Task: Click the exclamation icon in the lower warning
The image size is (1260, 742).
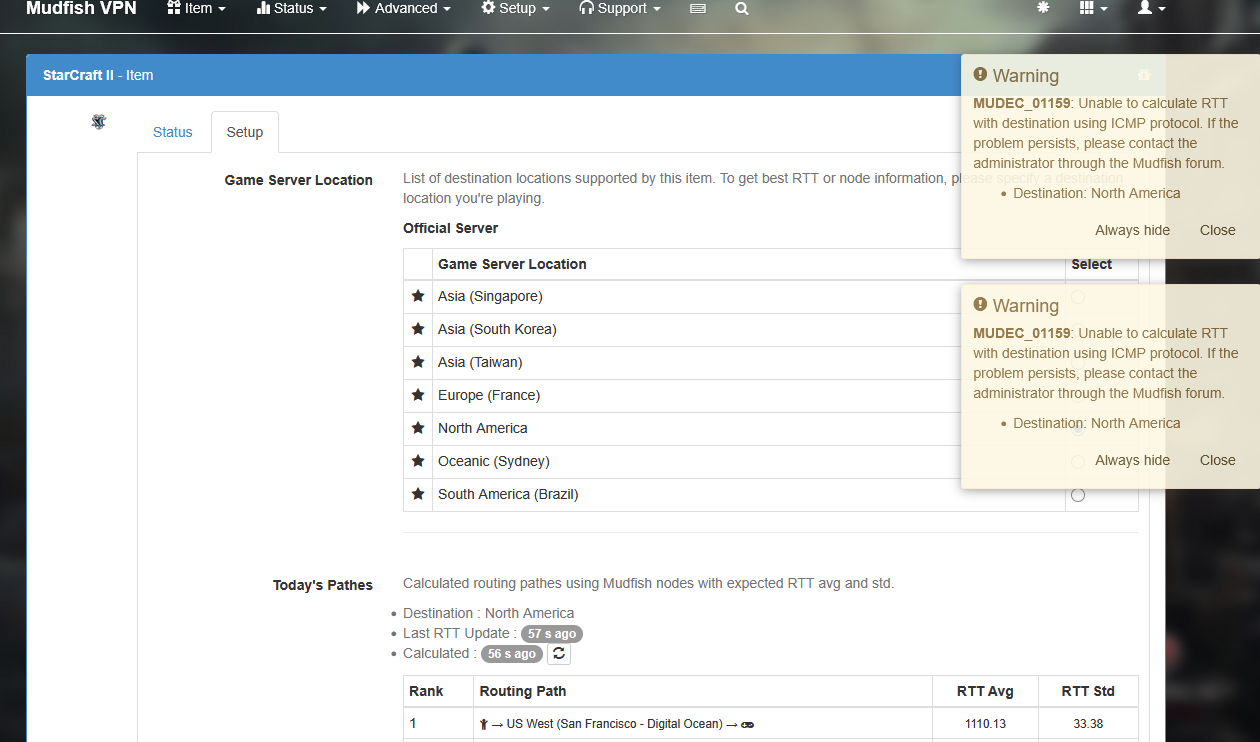Action: pos(980,305)
